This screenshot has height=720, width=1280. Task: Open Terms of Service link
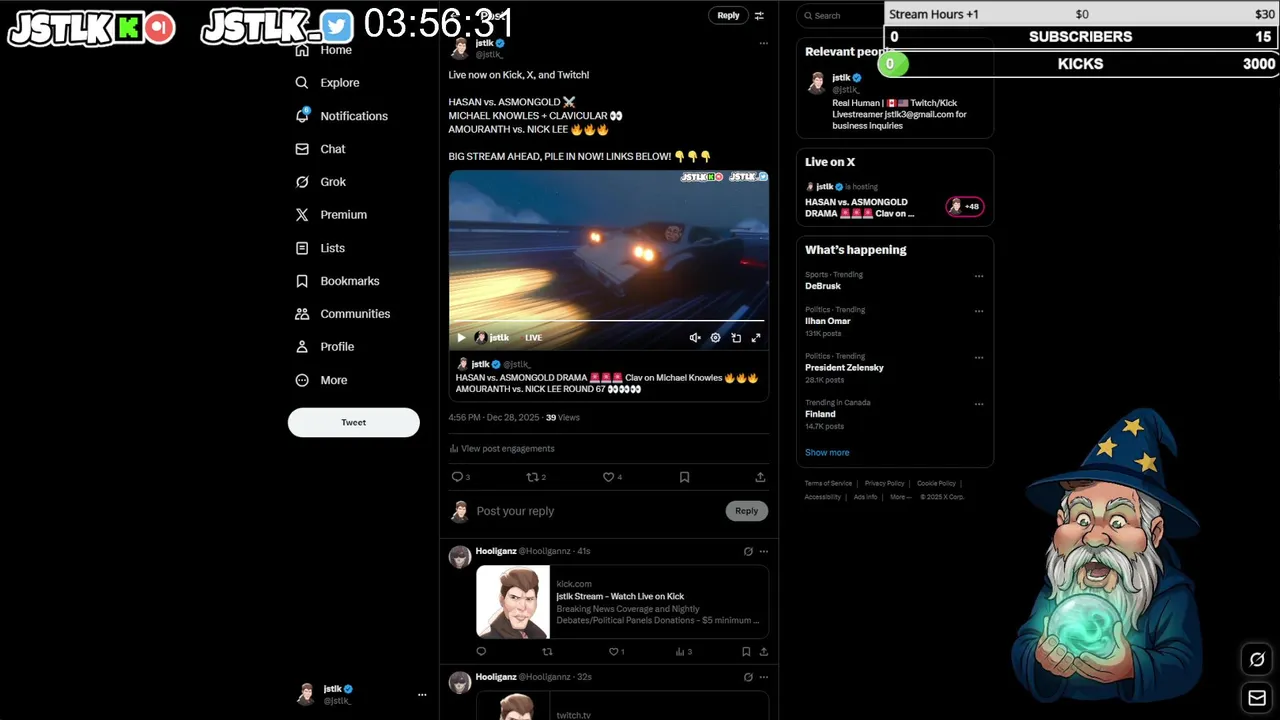[828, 484]
